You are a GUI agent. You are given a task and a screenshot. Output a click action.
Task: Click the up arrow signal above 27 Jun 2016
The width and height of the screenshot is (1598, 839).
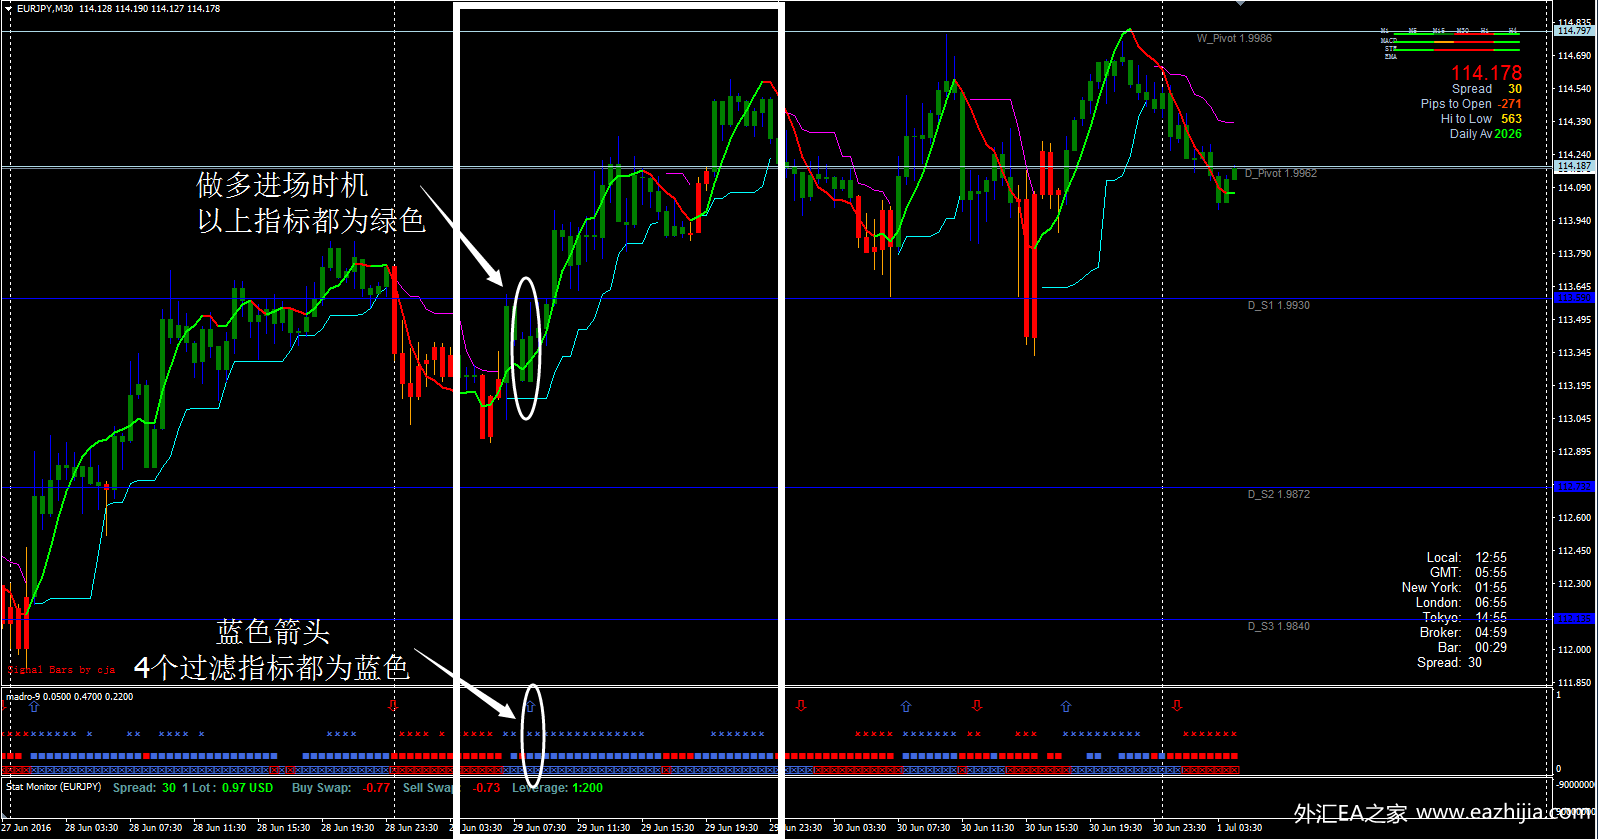point(35,706)
